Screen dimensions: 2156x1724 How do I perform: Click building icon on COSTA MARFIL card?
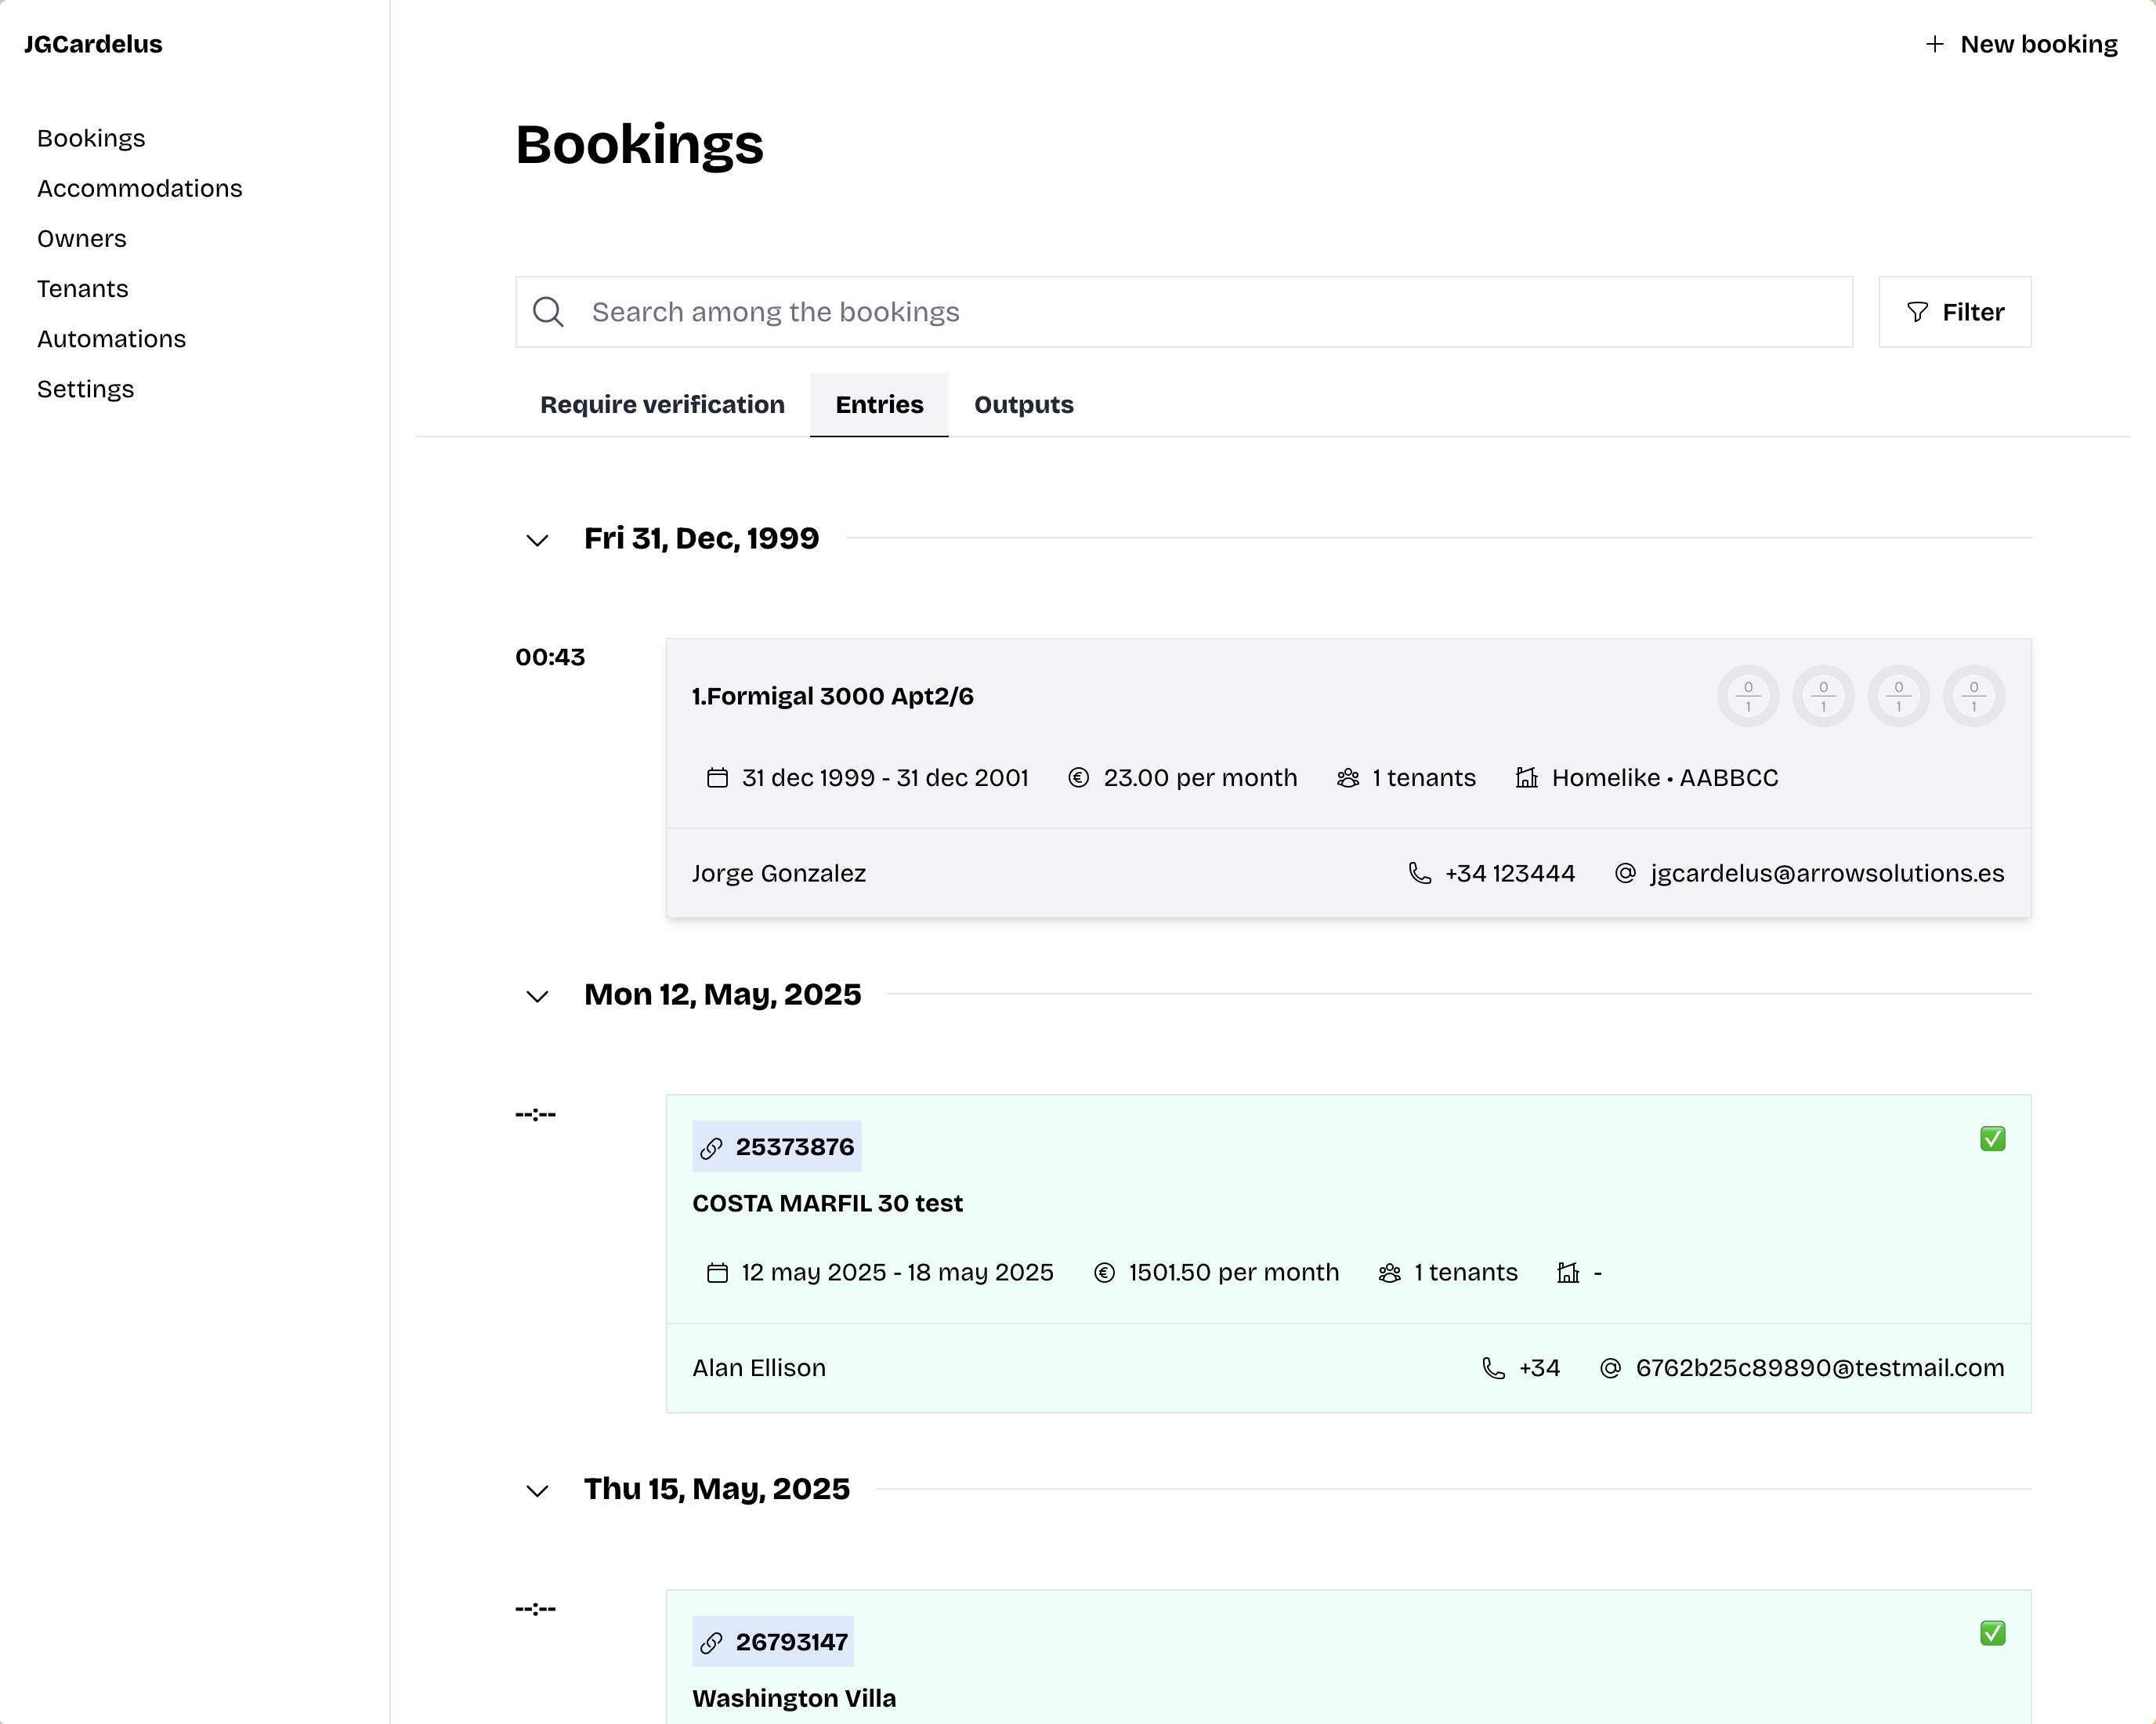[x=1568, y=1273]
